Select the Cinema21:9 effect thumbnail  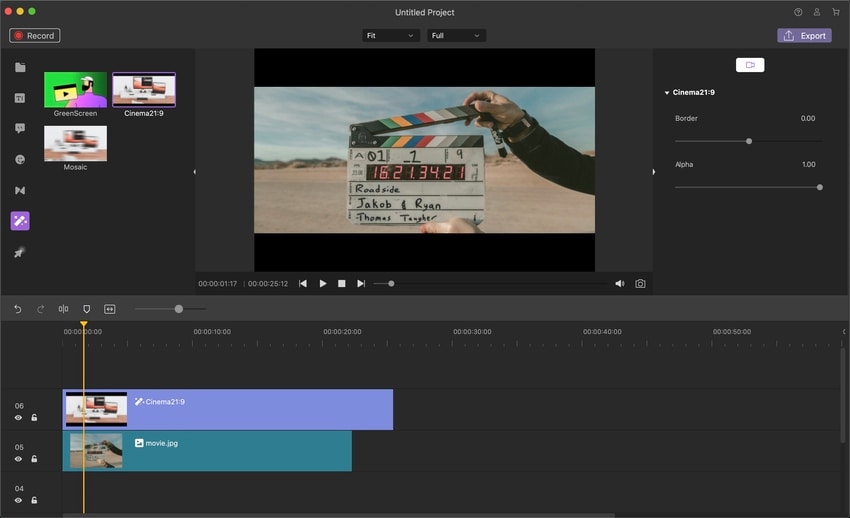coord(144,89)
